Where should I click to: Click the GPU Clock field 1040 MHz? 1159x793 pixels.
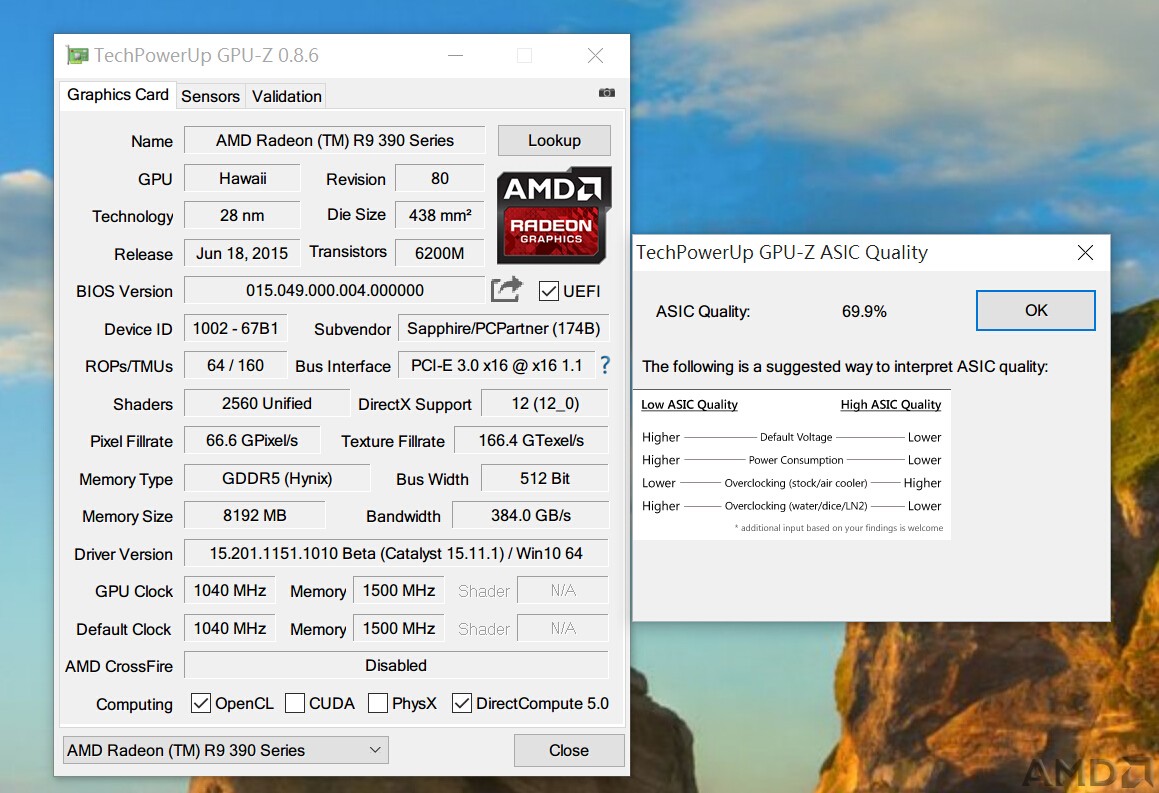(x=230, y=591)
